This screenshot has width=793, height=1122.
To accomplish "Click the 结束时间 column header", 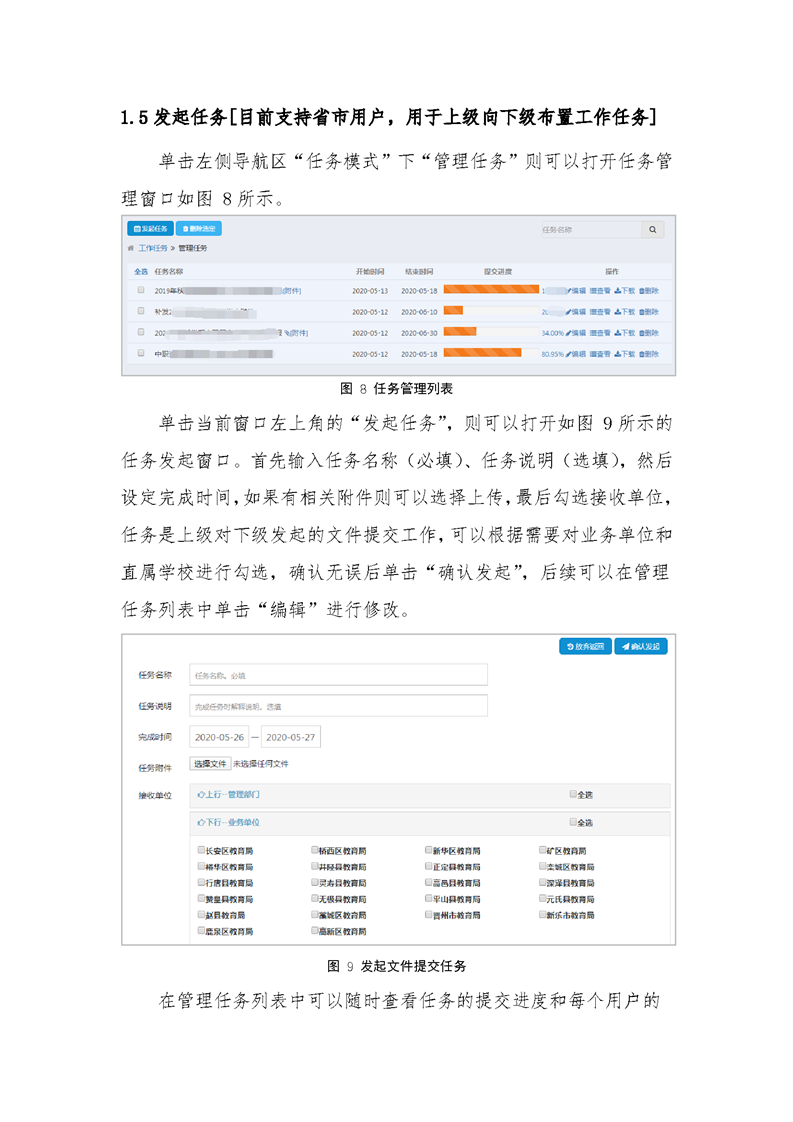I will pyautogui.click(x=419, y=272).
